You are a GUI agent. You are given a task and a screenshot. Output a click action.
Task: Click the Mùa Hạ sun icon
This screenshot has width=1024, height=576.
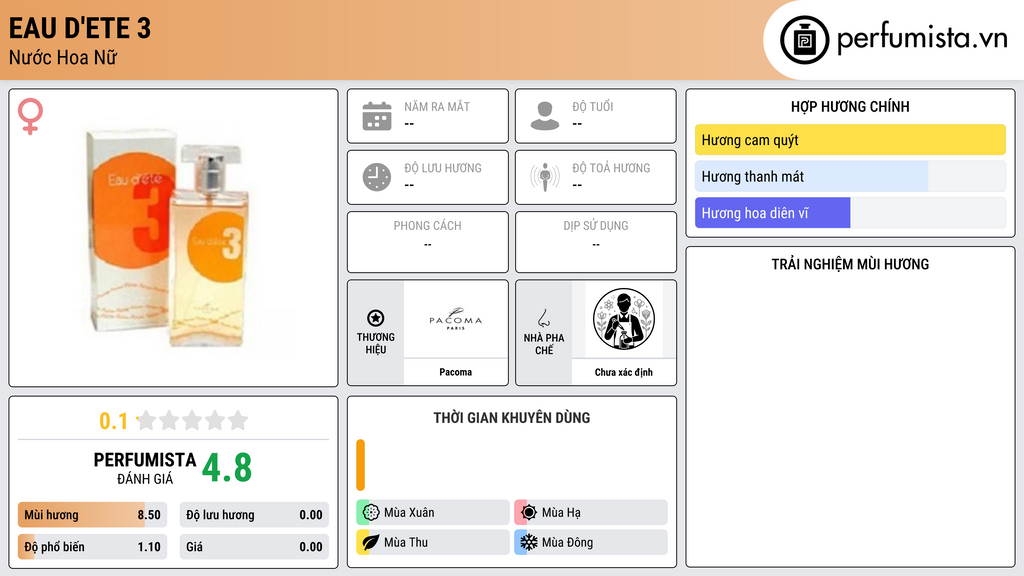tap(529, 513)
